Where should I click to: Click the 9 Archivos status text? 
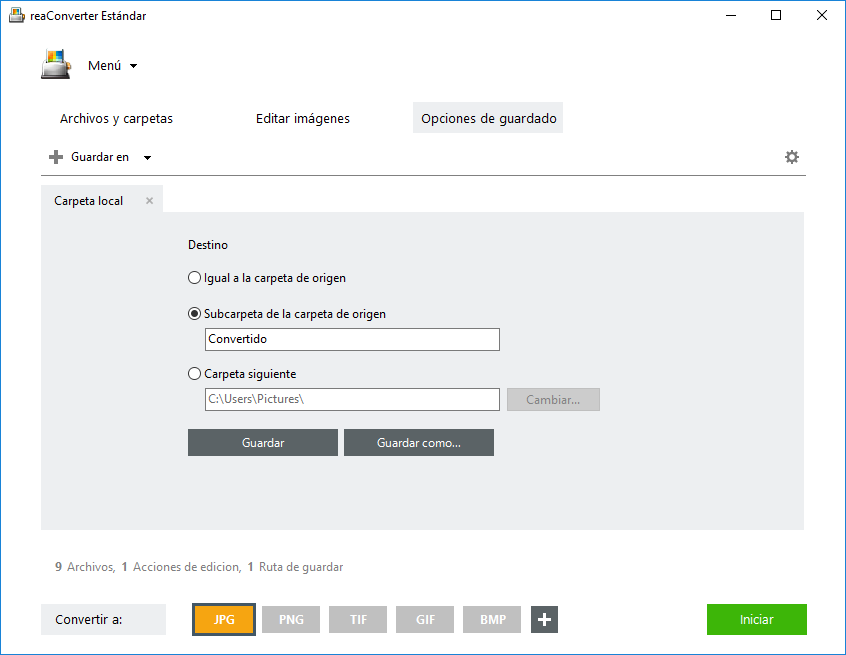(x=85, y=567)
